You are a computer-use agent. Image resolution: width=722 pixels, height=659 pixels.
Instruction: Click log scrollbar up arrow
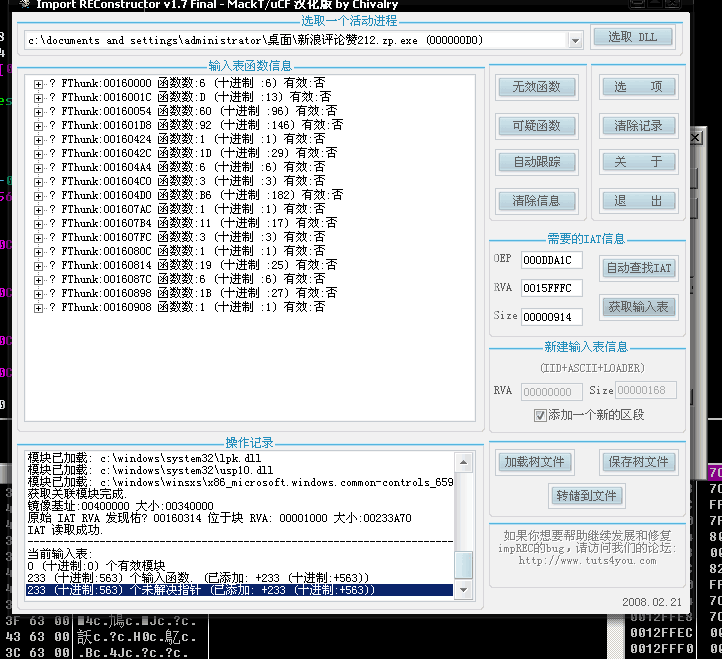tap(464, 462)
